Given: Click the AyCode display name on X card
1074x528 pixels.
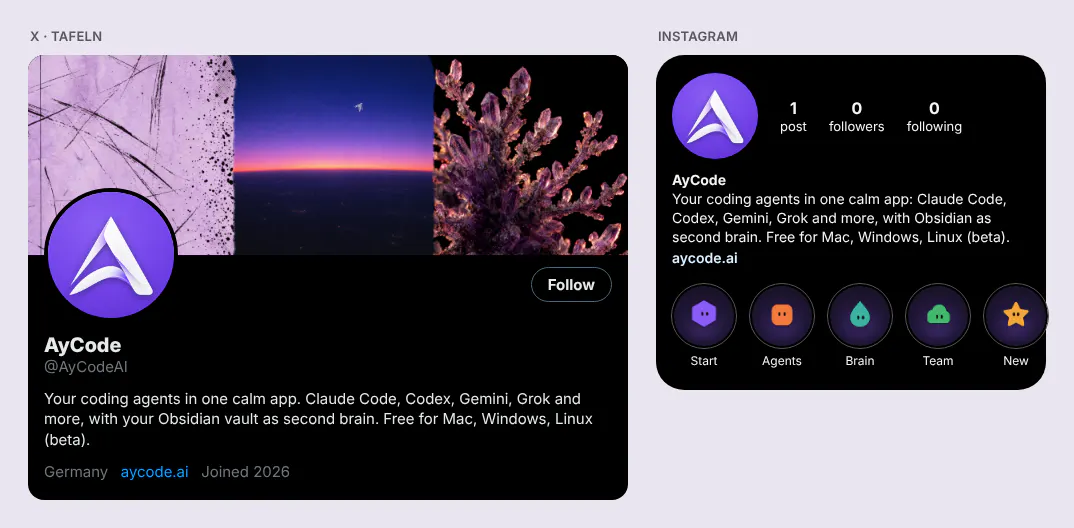Looking at the screenshot, I should 83,344.
